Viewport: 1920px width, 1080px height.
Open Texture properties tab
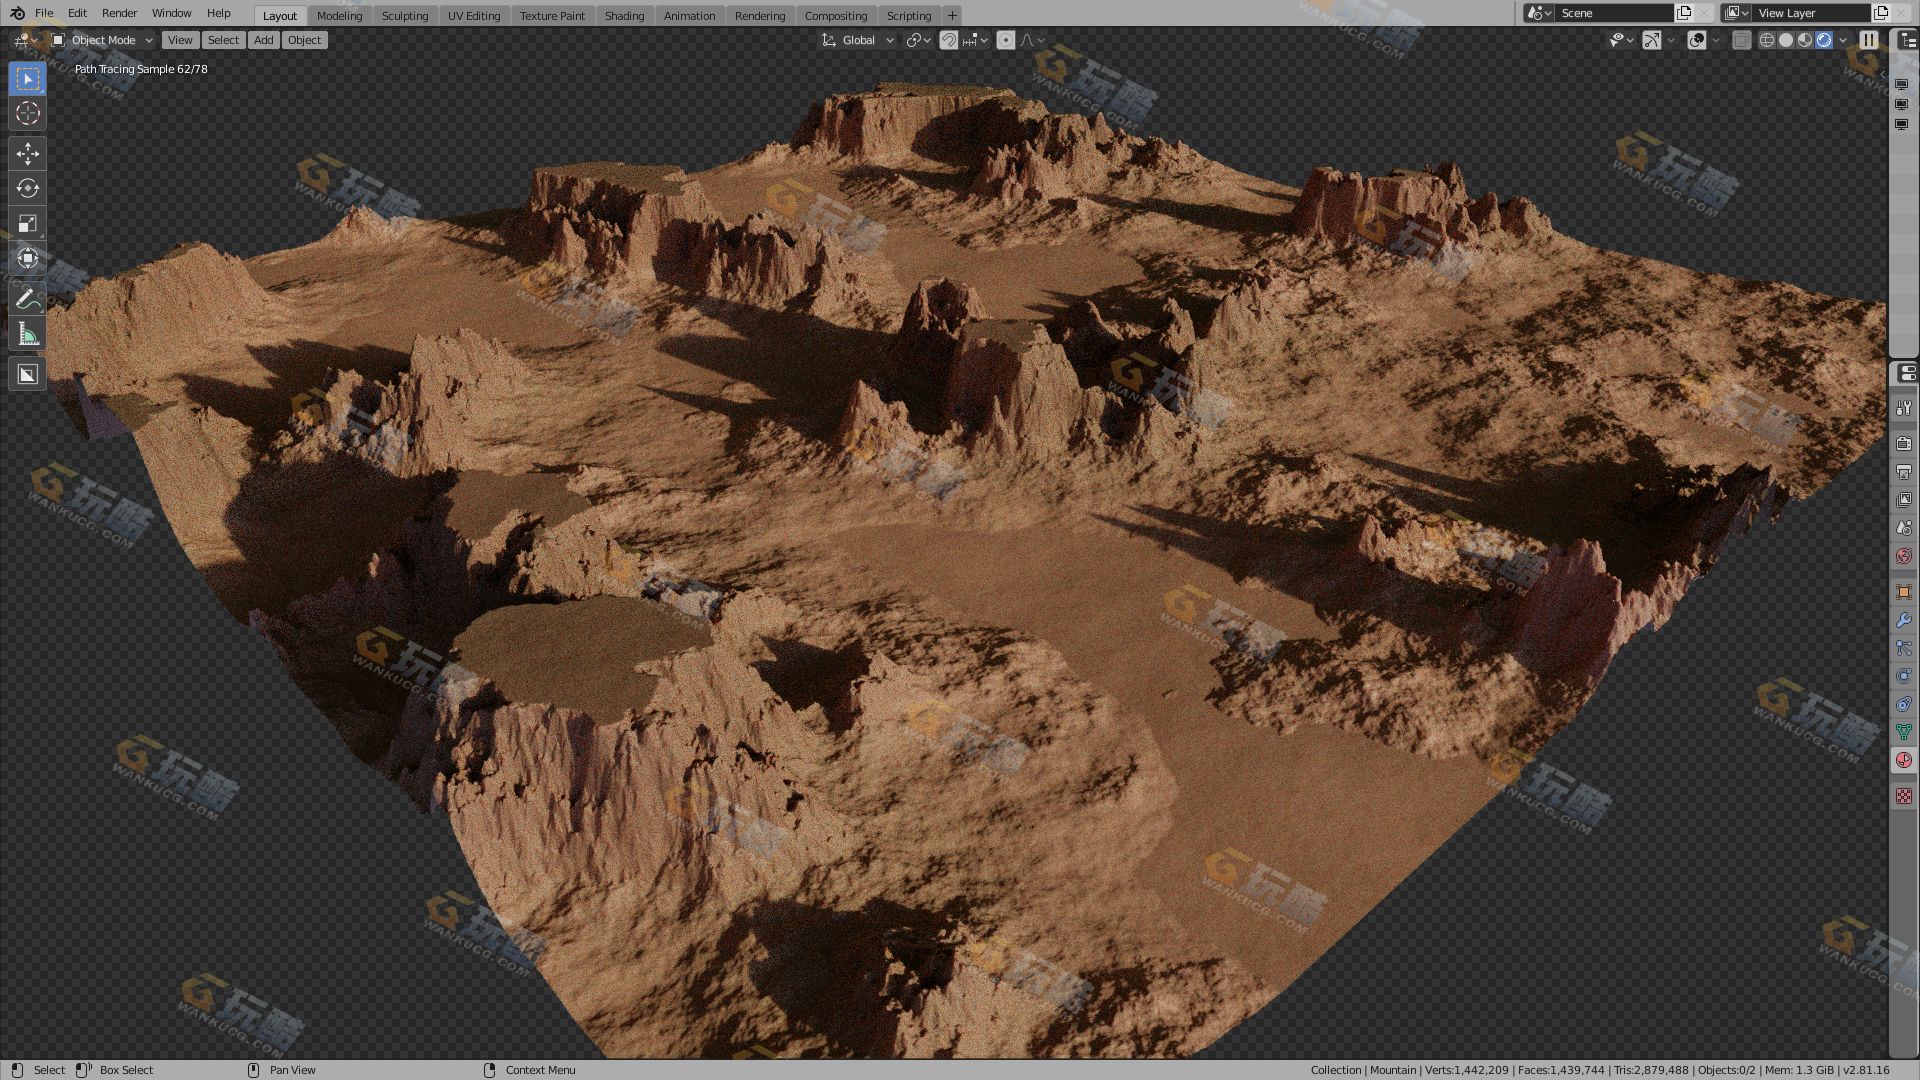[1904, 796]
